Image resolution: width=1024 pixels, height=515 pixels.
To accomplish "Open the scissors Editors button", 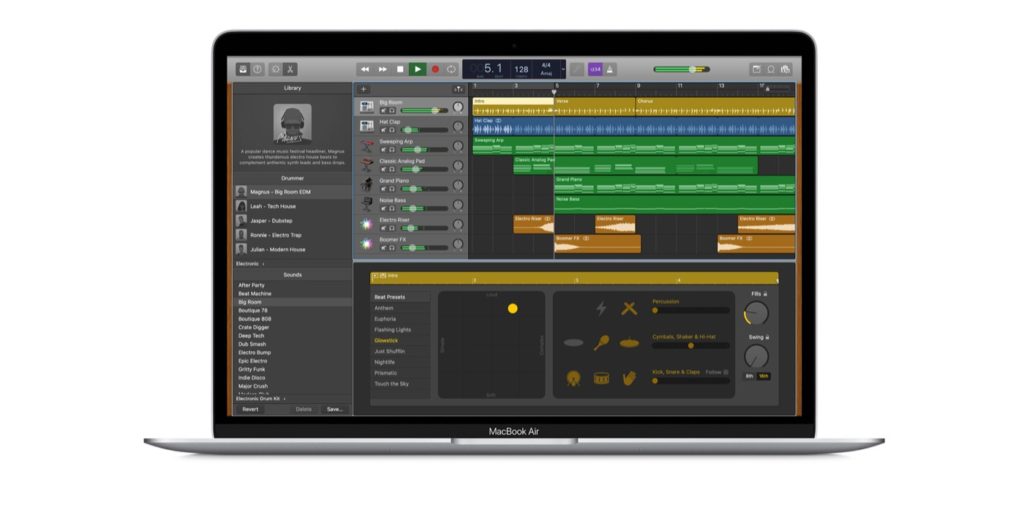I will [x=290, y=69].
